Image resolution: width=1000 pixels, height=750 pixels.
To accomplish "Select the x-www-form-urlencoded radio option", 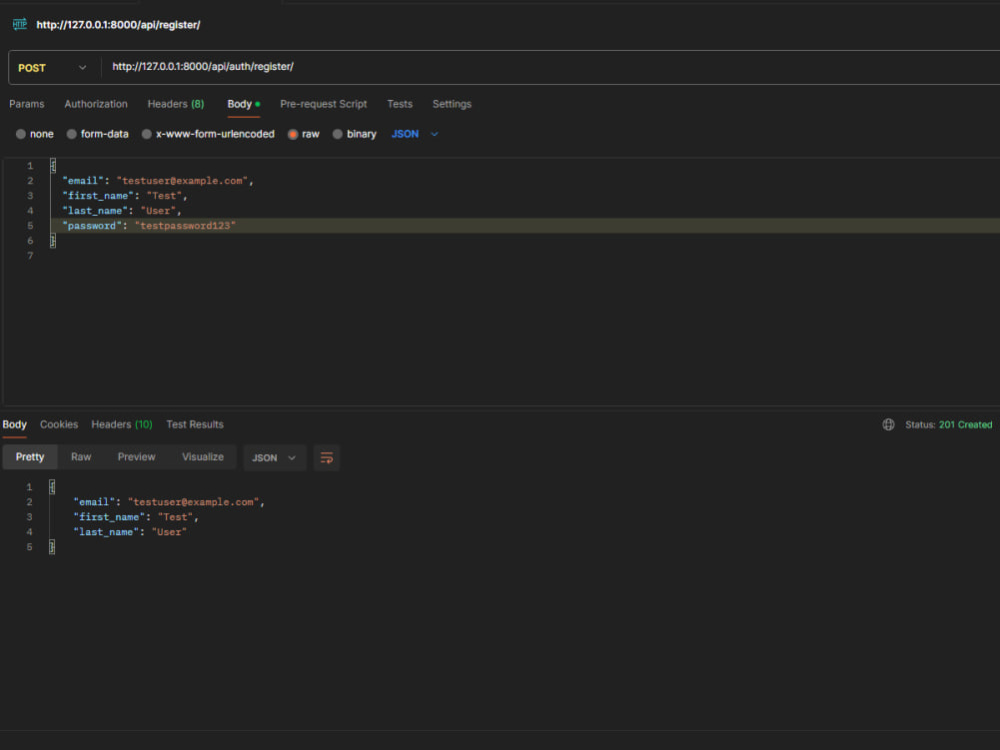I will (x=208, y=134).
